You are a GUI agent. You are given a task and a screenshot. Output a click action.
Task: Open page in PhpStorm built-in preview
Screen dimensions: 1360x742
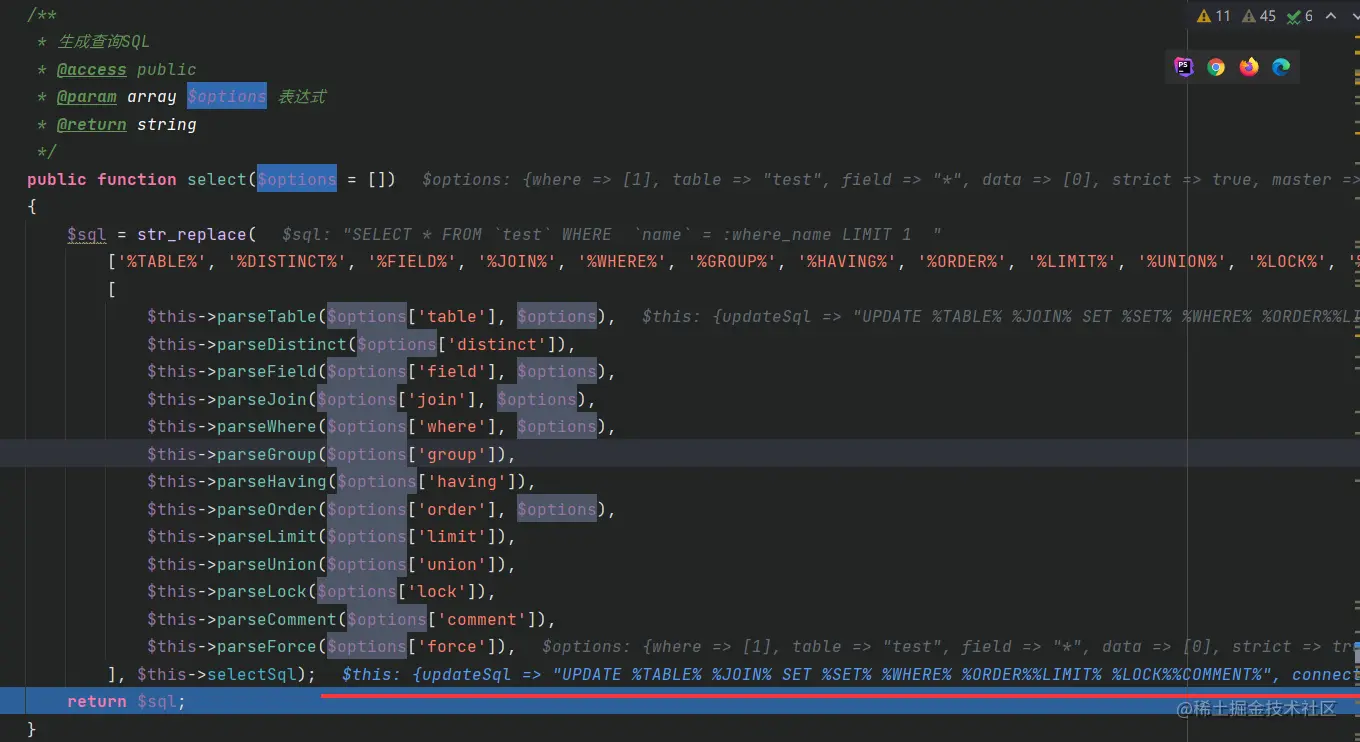[1184, 67]
